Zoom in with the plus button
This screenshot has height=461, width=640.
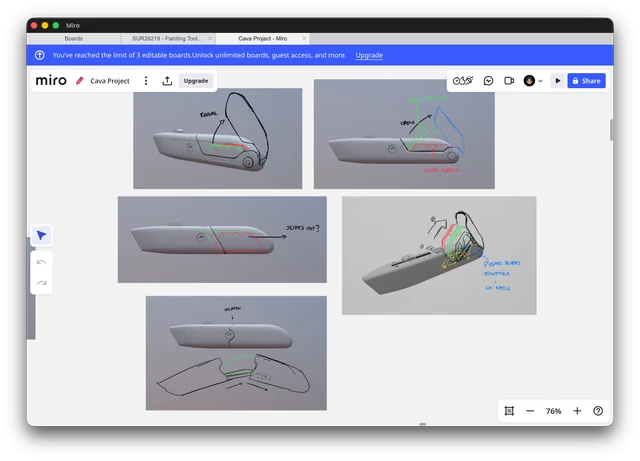pos(577,411)
